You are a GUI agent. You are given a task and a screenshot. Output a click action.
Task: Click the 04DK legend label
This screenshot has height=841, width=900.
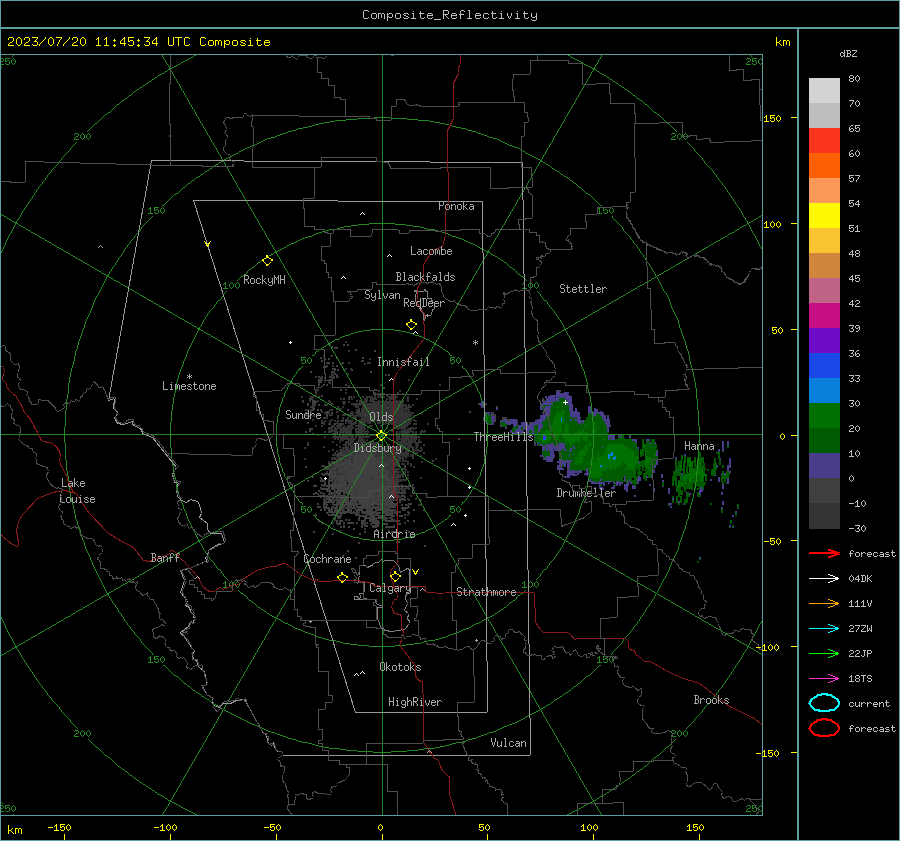pos(860,579)
